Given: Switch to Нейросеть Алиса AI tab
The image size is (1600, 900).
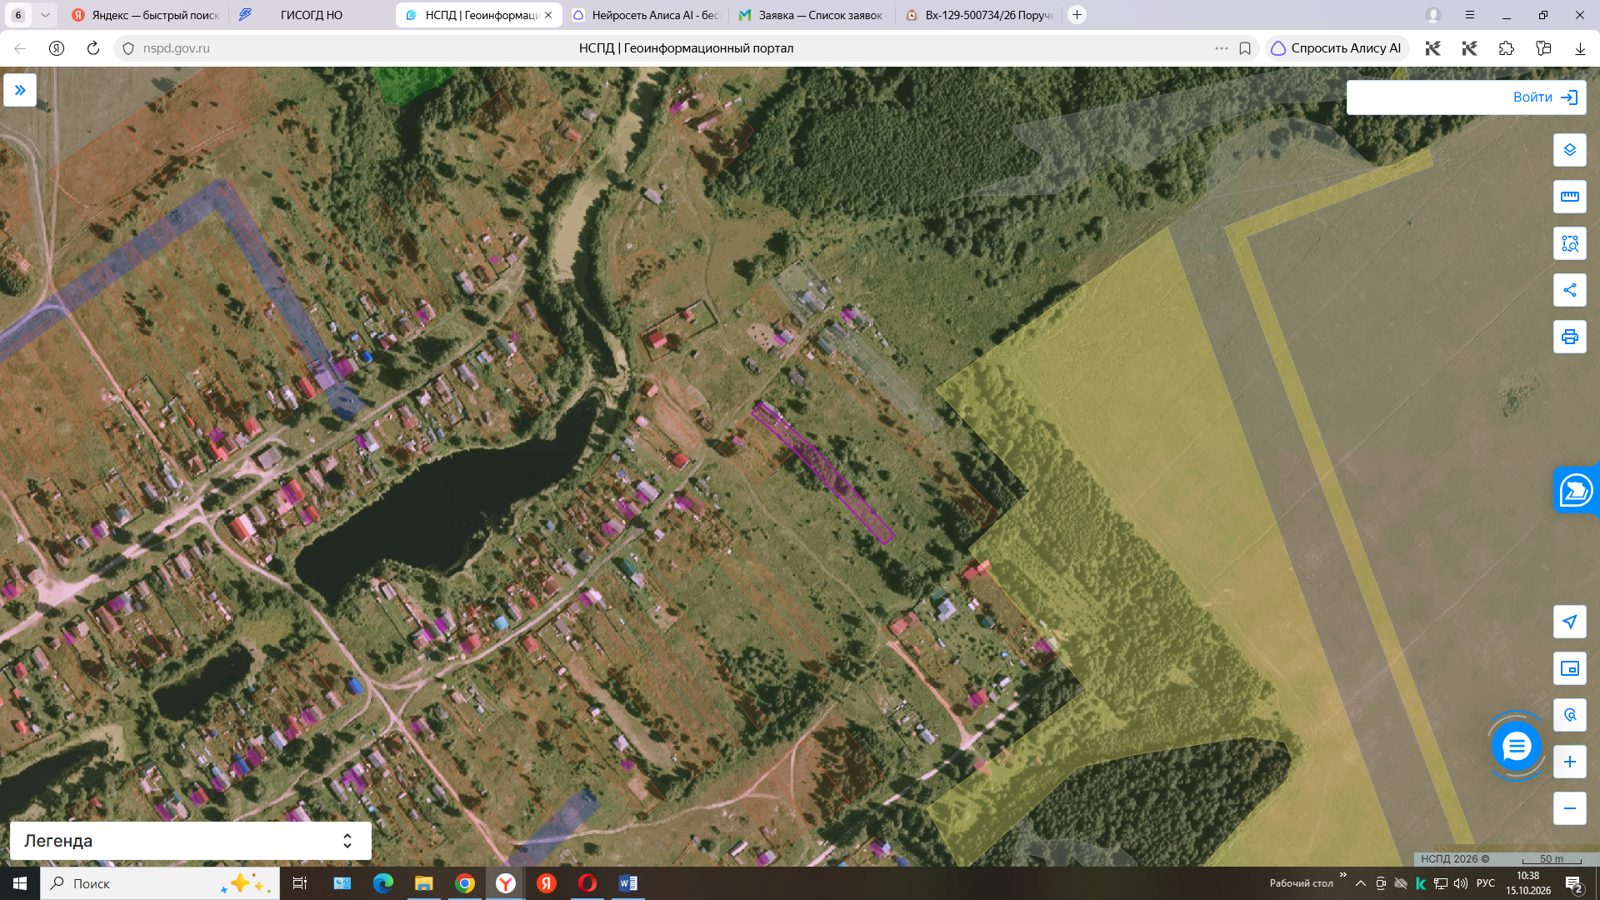Looking at the screenshot, I should [645, 15].
